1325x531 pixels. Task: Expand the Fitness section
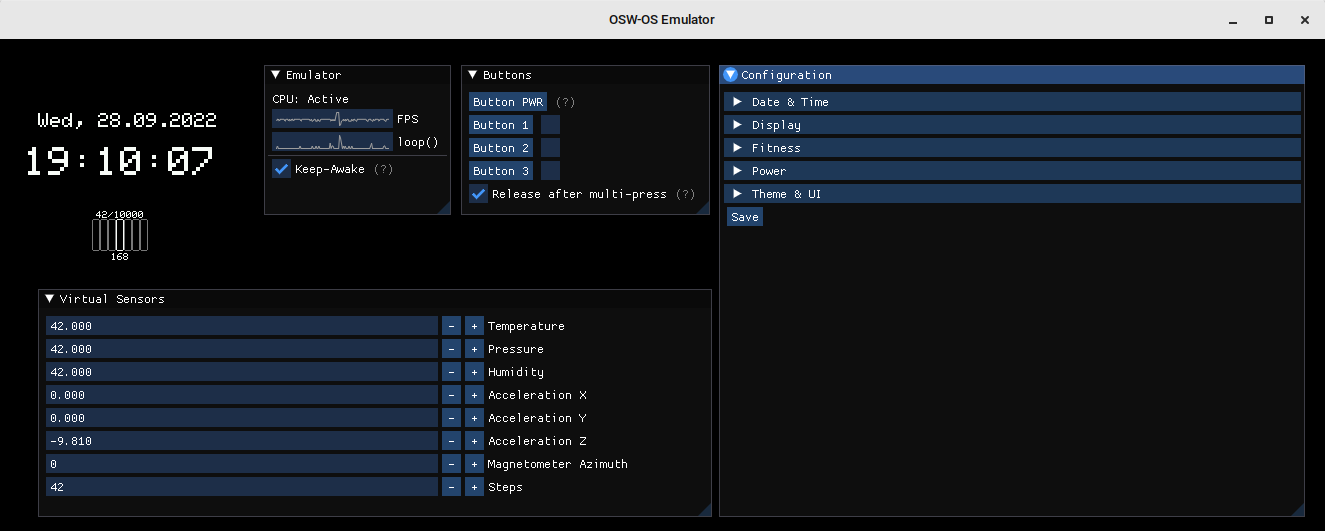coord(1012,148)
